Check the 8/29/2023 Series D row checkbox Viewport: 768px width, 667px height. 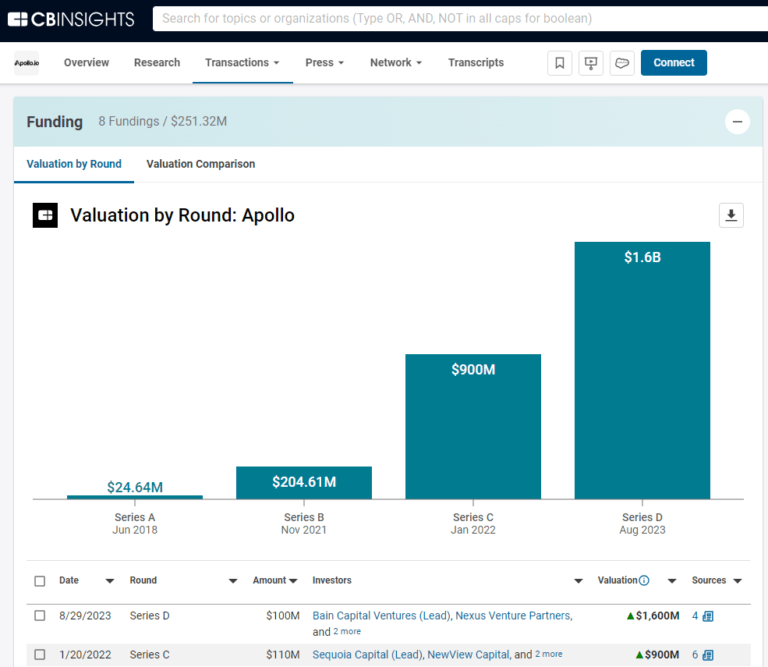(40, 616)
